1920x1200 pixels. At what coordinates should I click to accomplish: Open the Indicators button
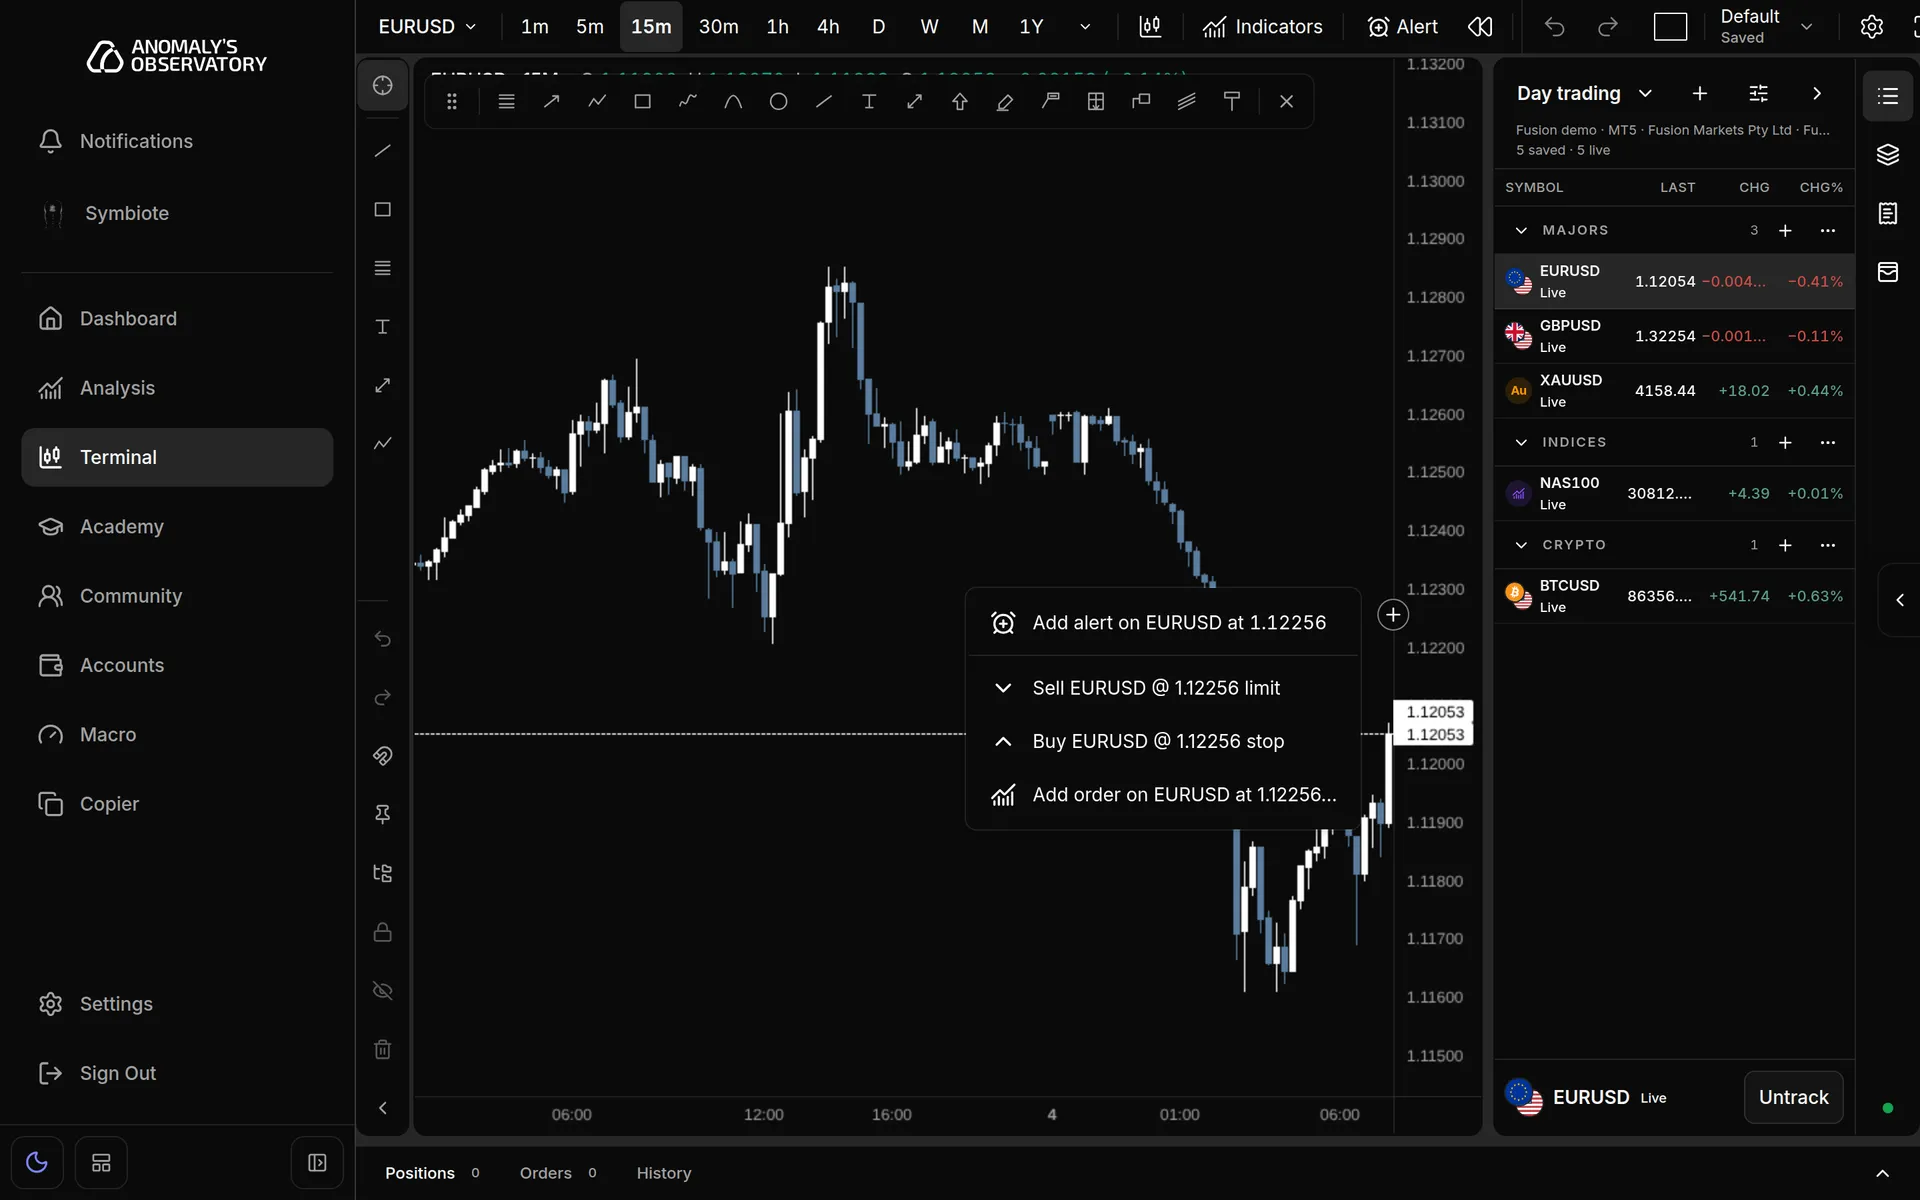point(1262,27)
